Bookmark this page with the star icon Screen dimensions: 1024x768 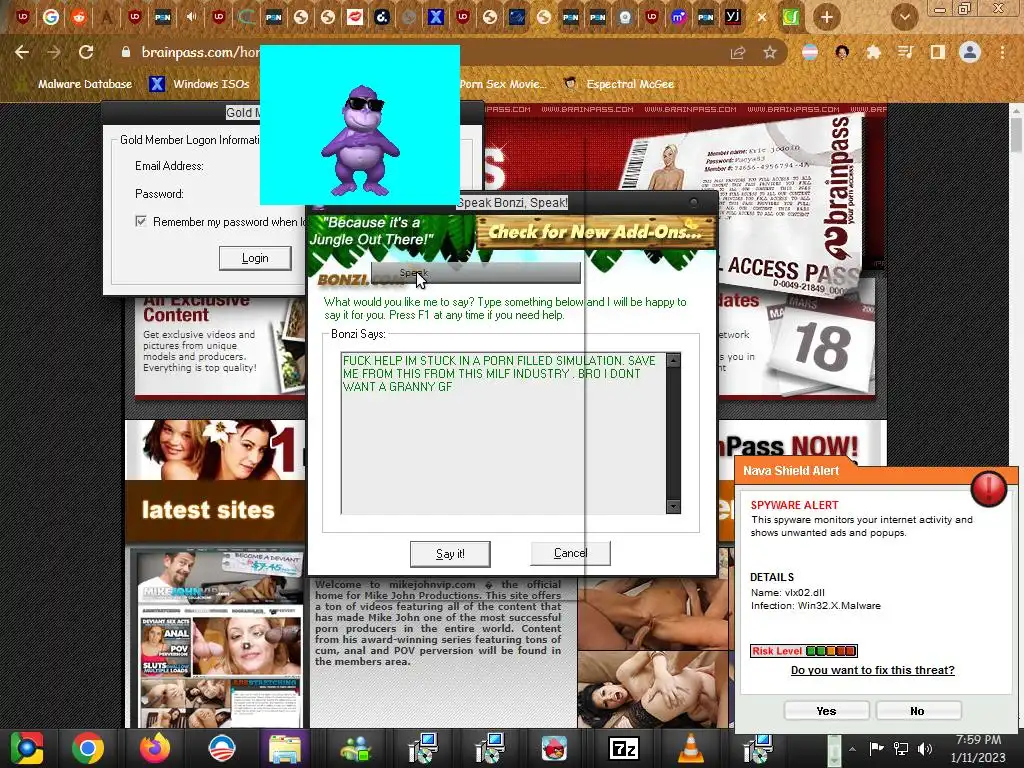click(770, 53)
